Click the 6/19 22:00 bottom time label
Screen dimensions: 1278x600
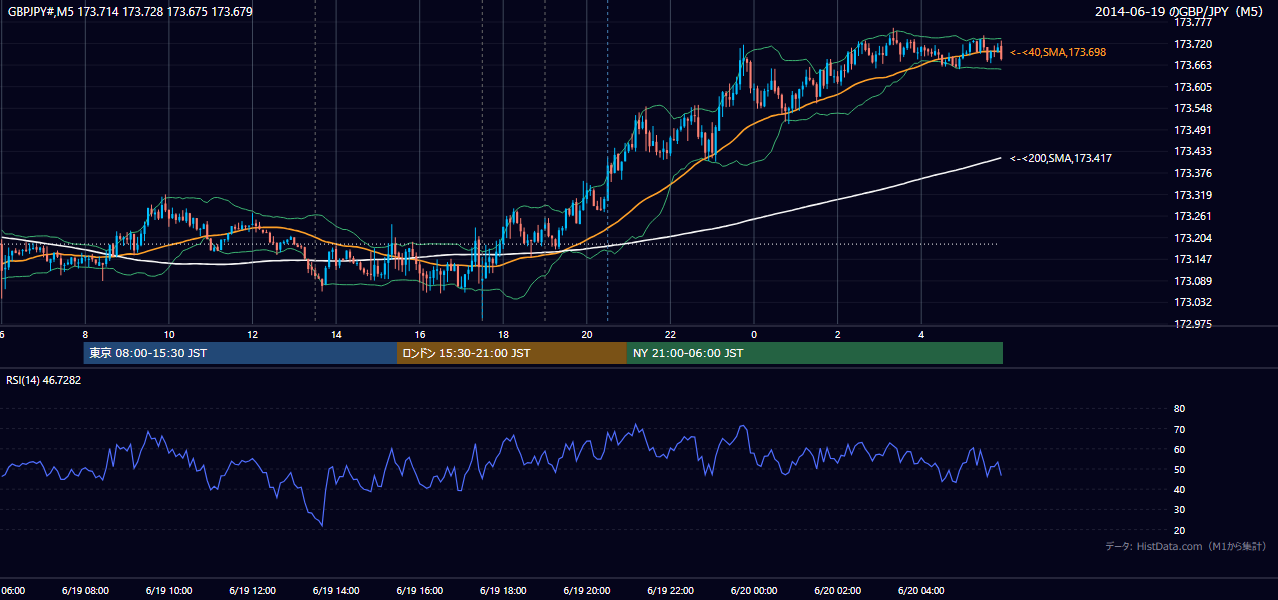(670, 591)
